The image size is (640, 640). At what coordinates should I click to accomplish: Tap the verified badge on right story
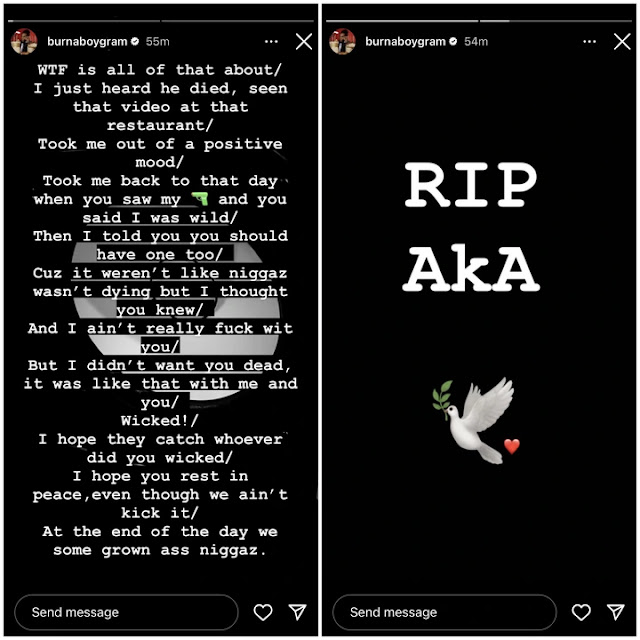(453, 41)
